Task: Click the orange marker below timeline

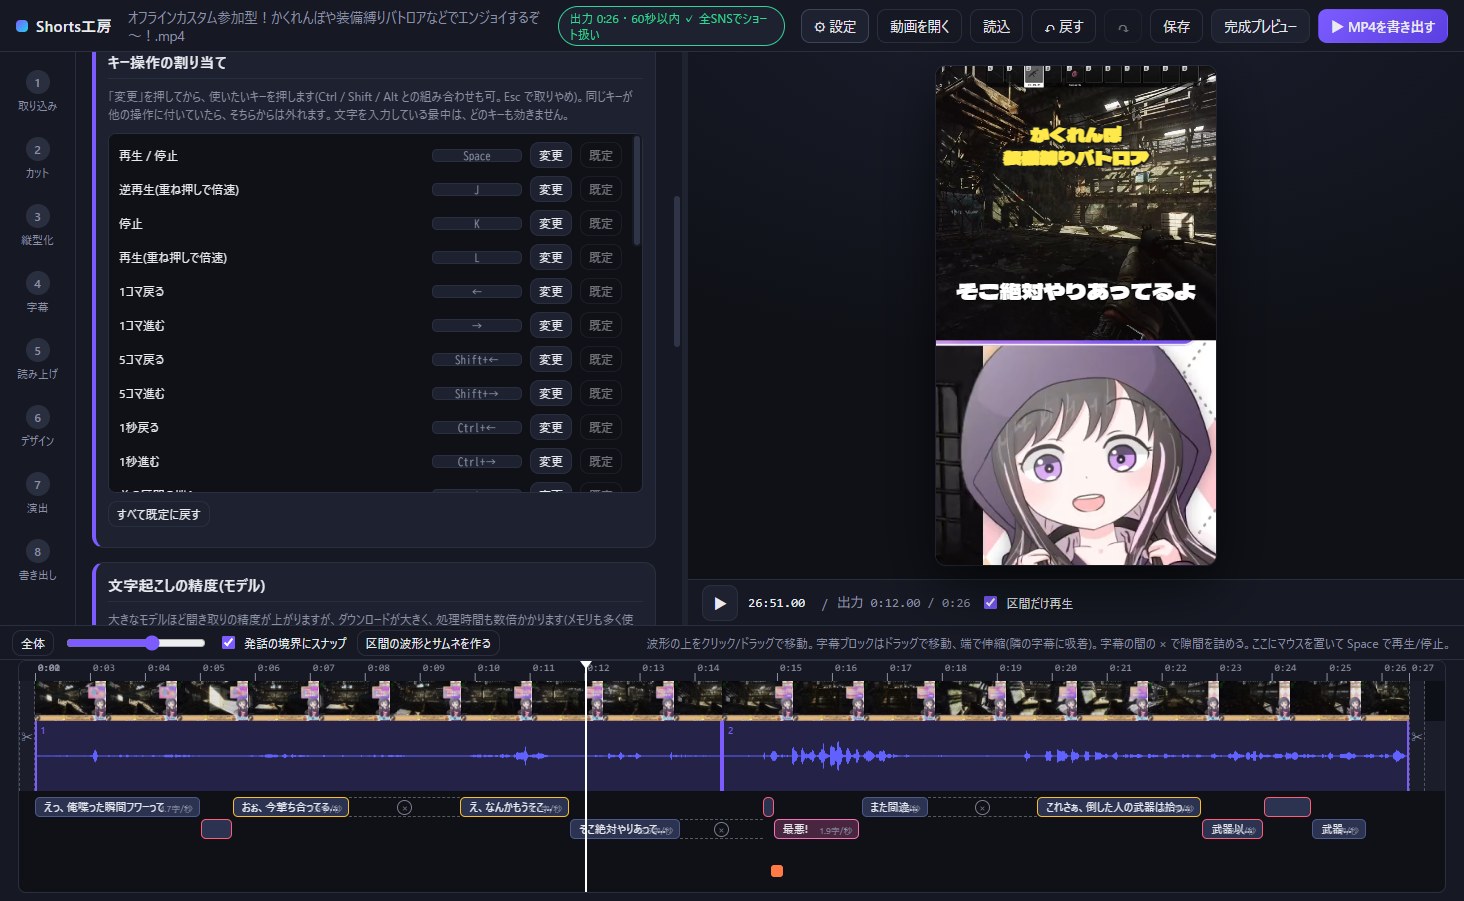Action: [x=777, y=871]
